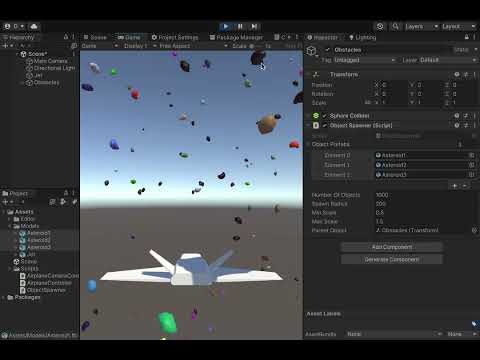This screenshot has height=360, width=480.
Task: Open object picker for Asteroid3 element
Action: click(471, 174)
